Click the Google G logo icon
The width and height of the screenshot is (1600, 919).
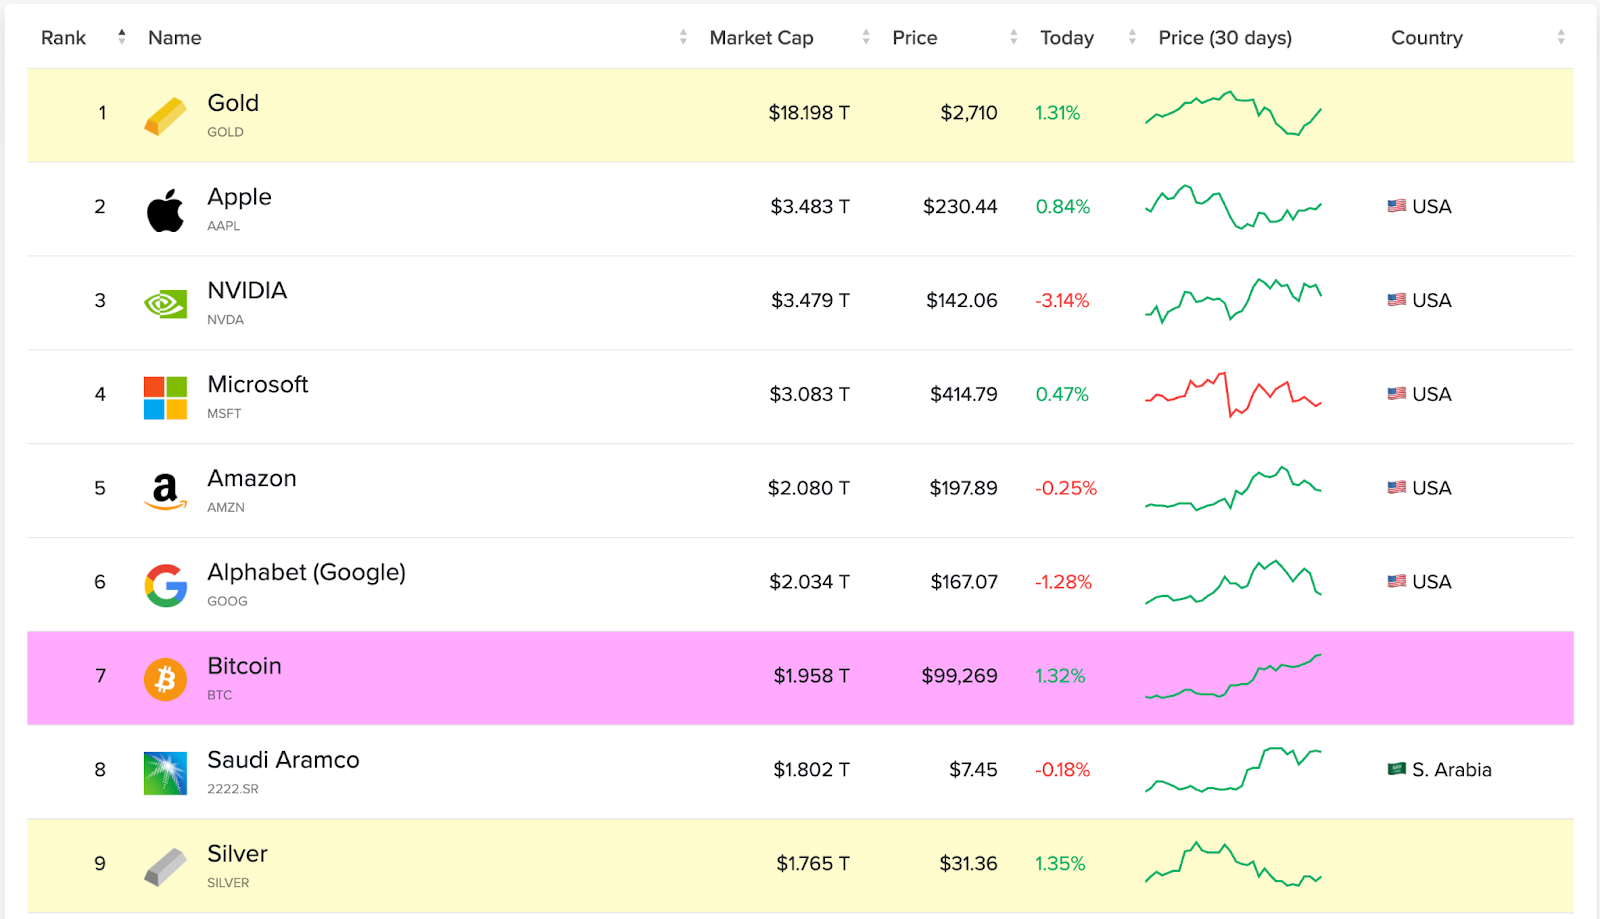click(165, 585)
